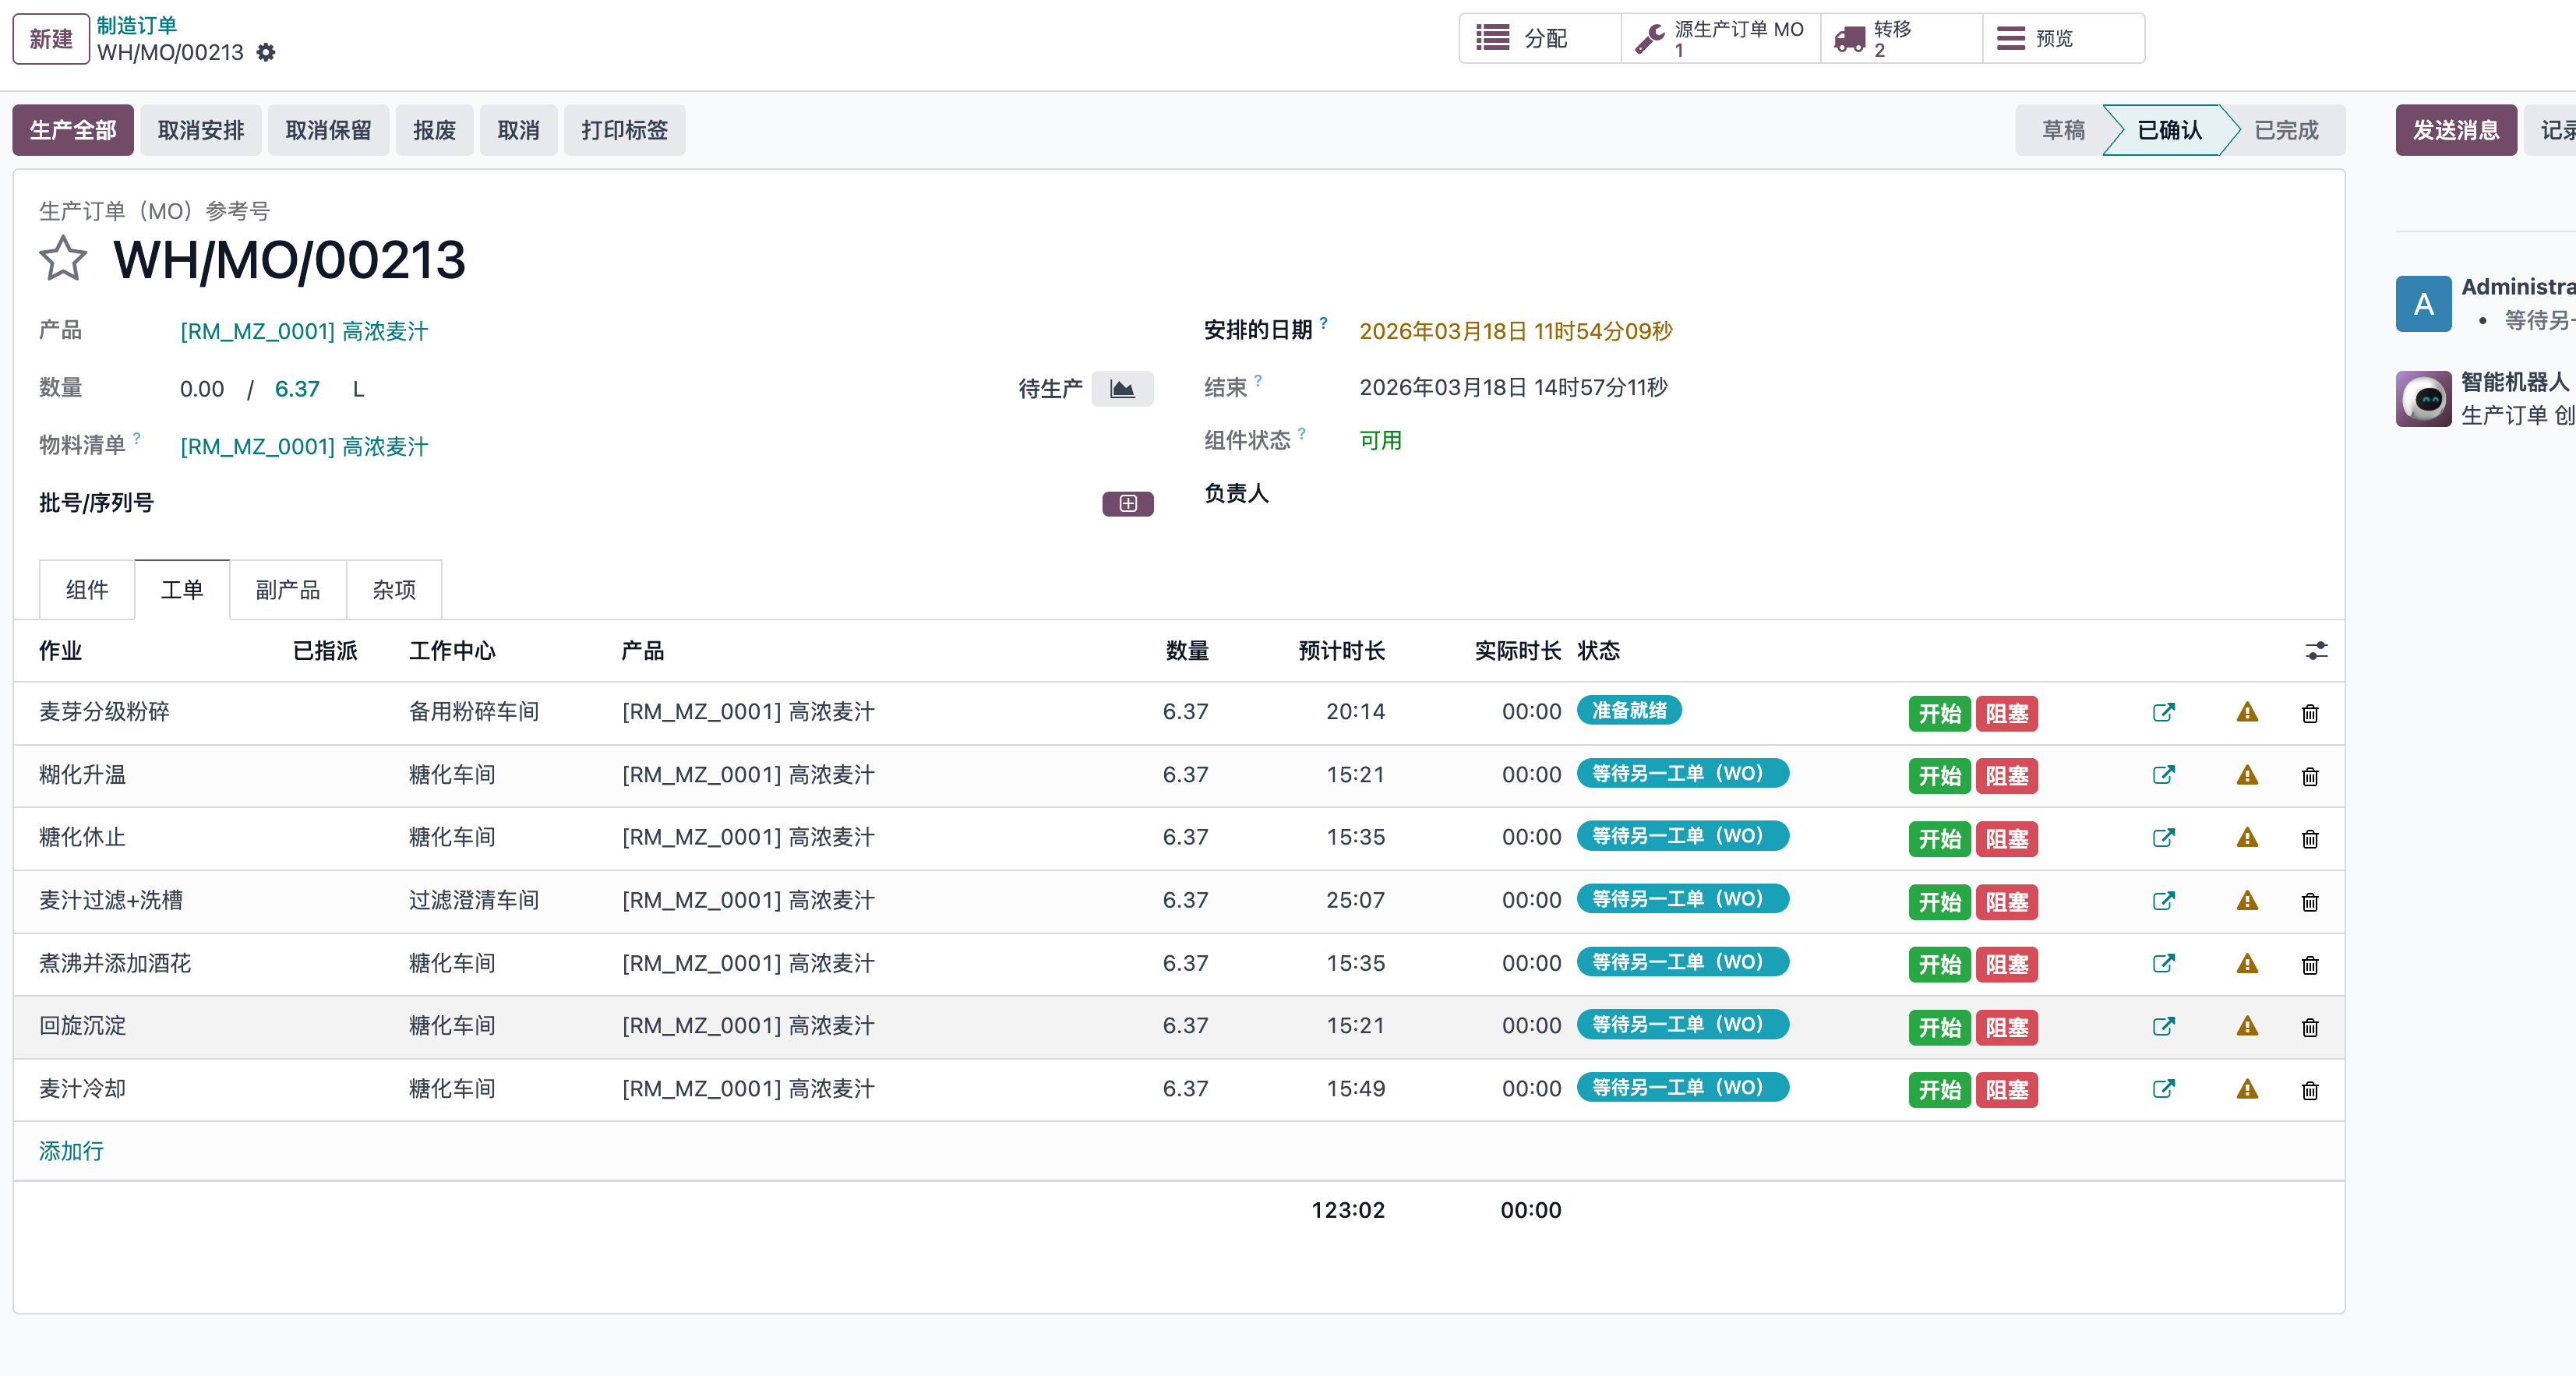Viewport: 2576px width, 1376px height.
Task: Click warning triangle on 麦汁冷却 row
Action: (x=2247, y=1089)
